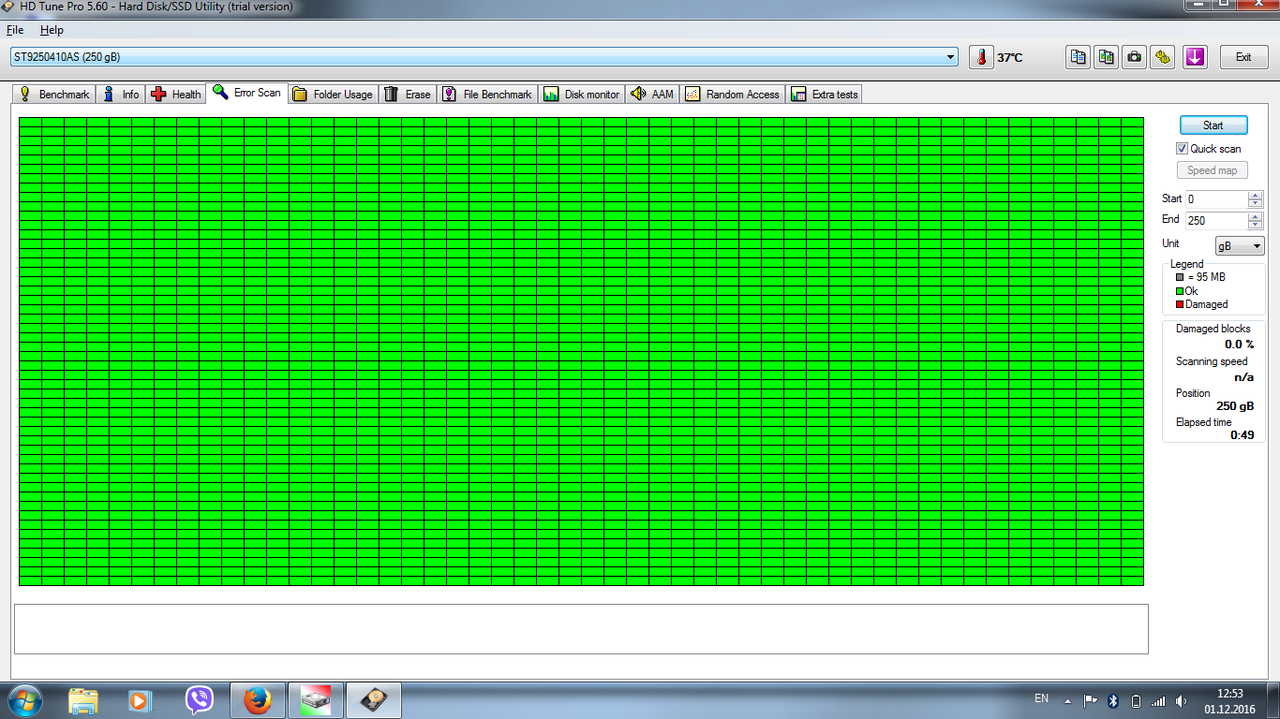The width and height of the screenshot is (1280, 719).
Task: Click the purple down-arrow tray icon
Action: point(1195,57)
